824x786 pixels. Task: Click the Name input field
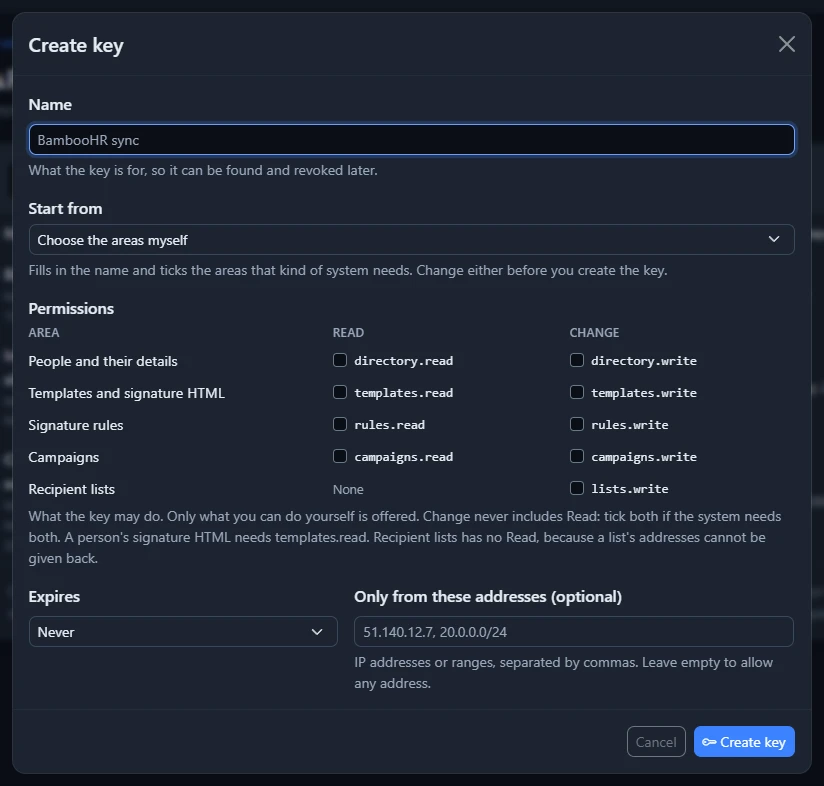pyautogui.click(x=411, y=140)
